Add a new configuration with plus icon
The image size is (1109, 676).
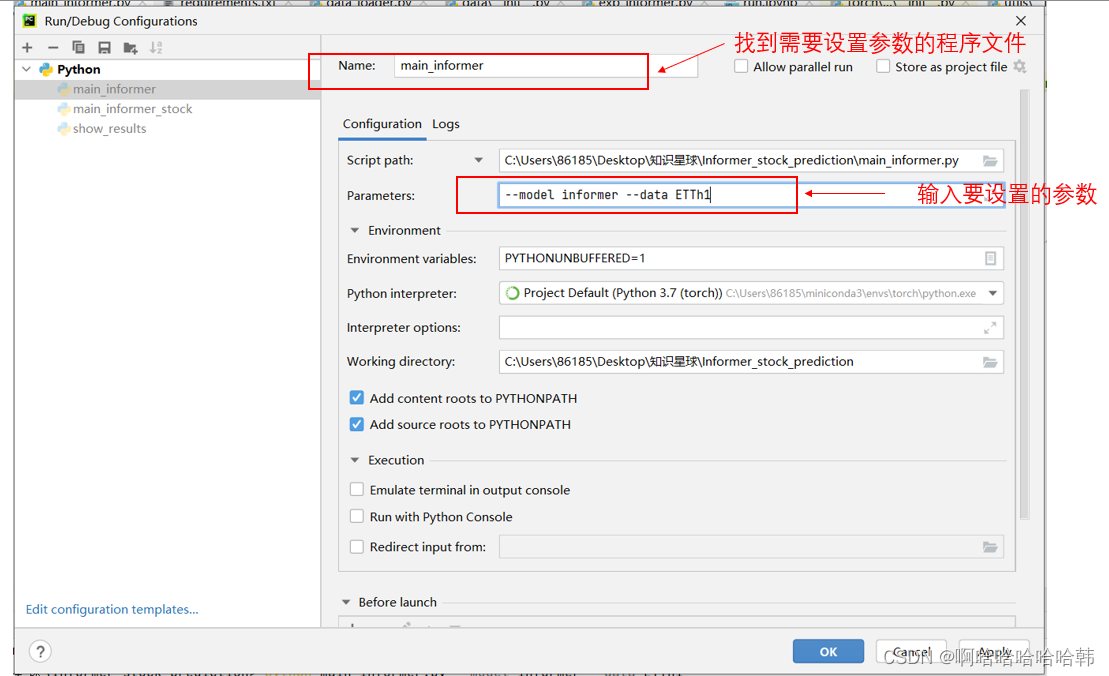(27, 47)
